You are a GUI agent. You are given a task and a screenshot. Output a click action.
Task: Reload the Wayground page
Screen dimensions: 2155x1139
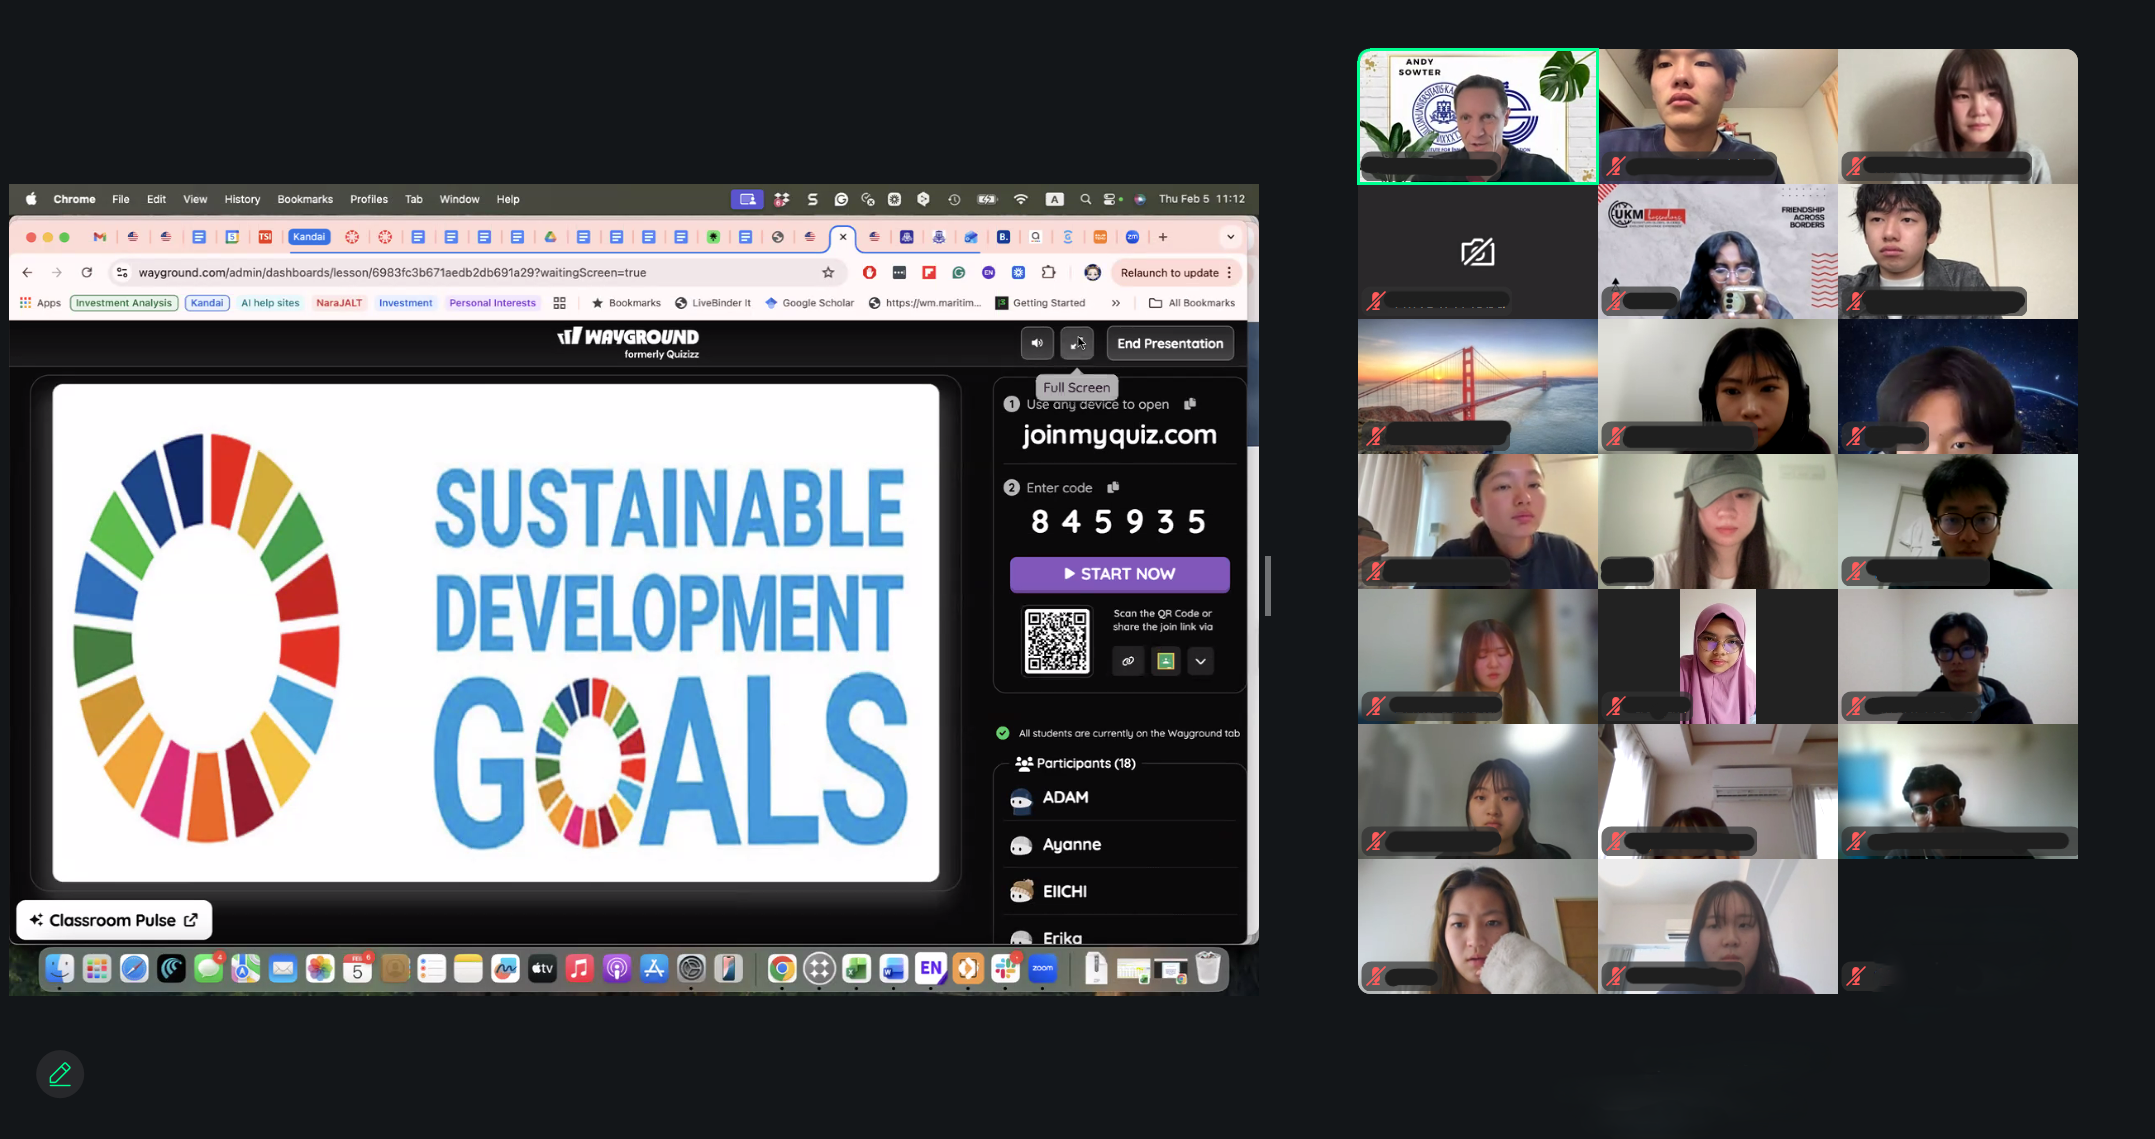point(87,272)
